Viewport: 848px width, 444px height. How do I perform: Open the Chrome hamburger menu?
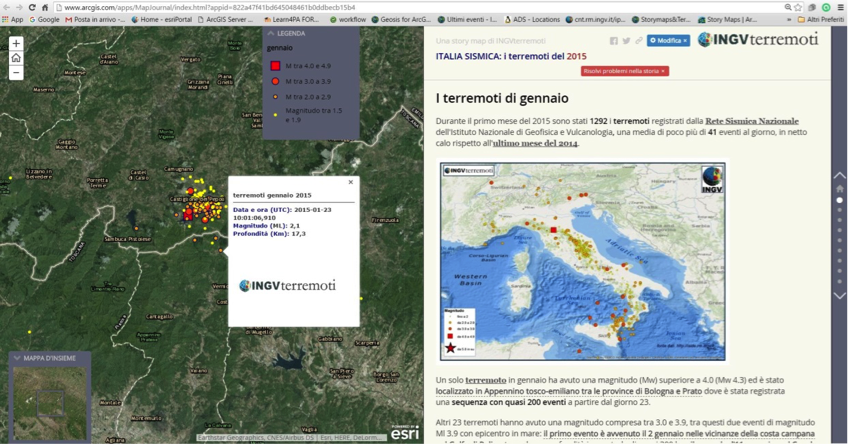pos(840,8)
